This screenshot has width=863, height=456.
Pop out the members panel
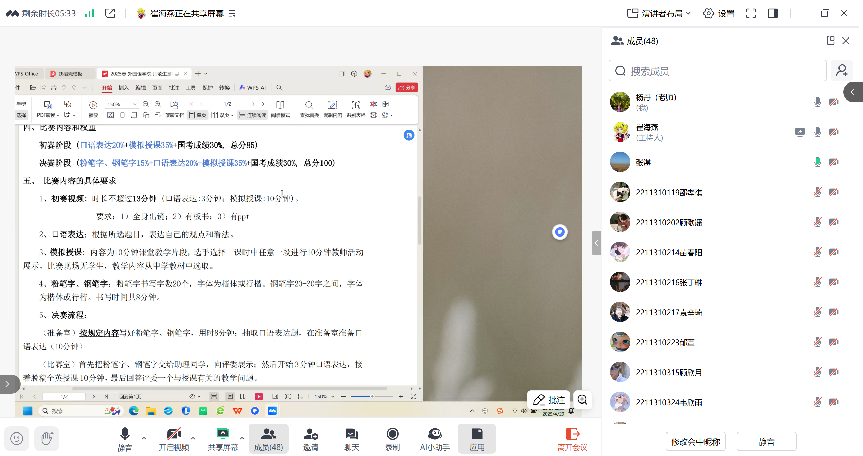pyautogui.click(x=830, y=40)
